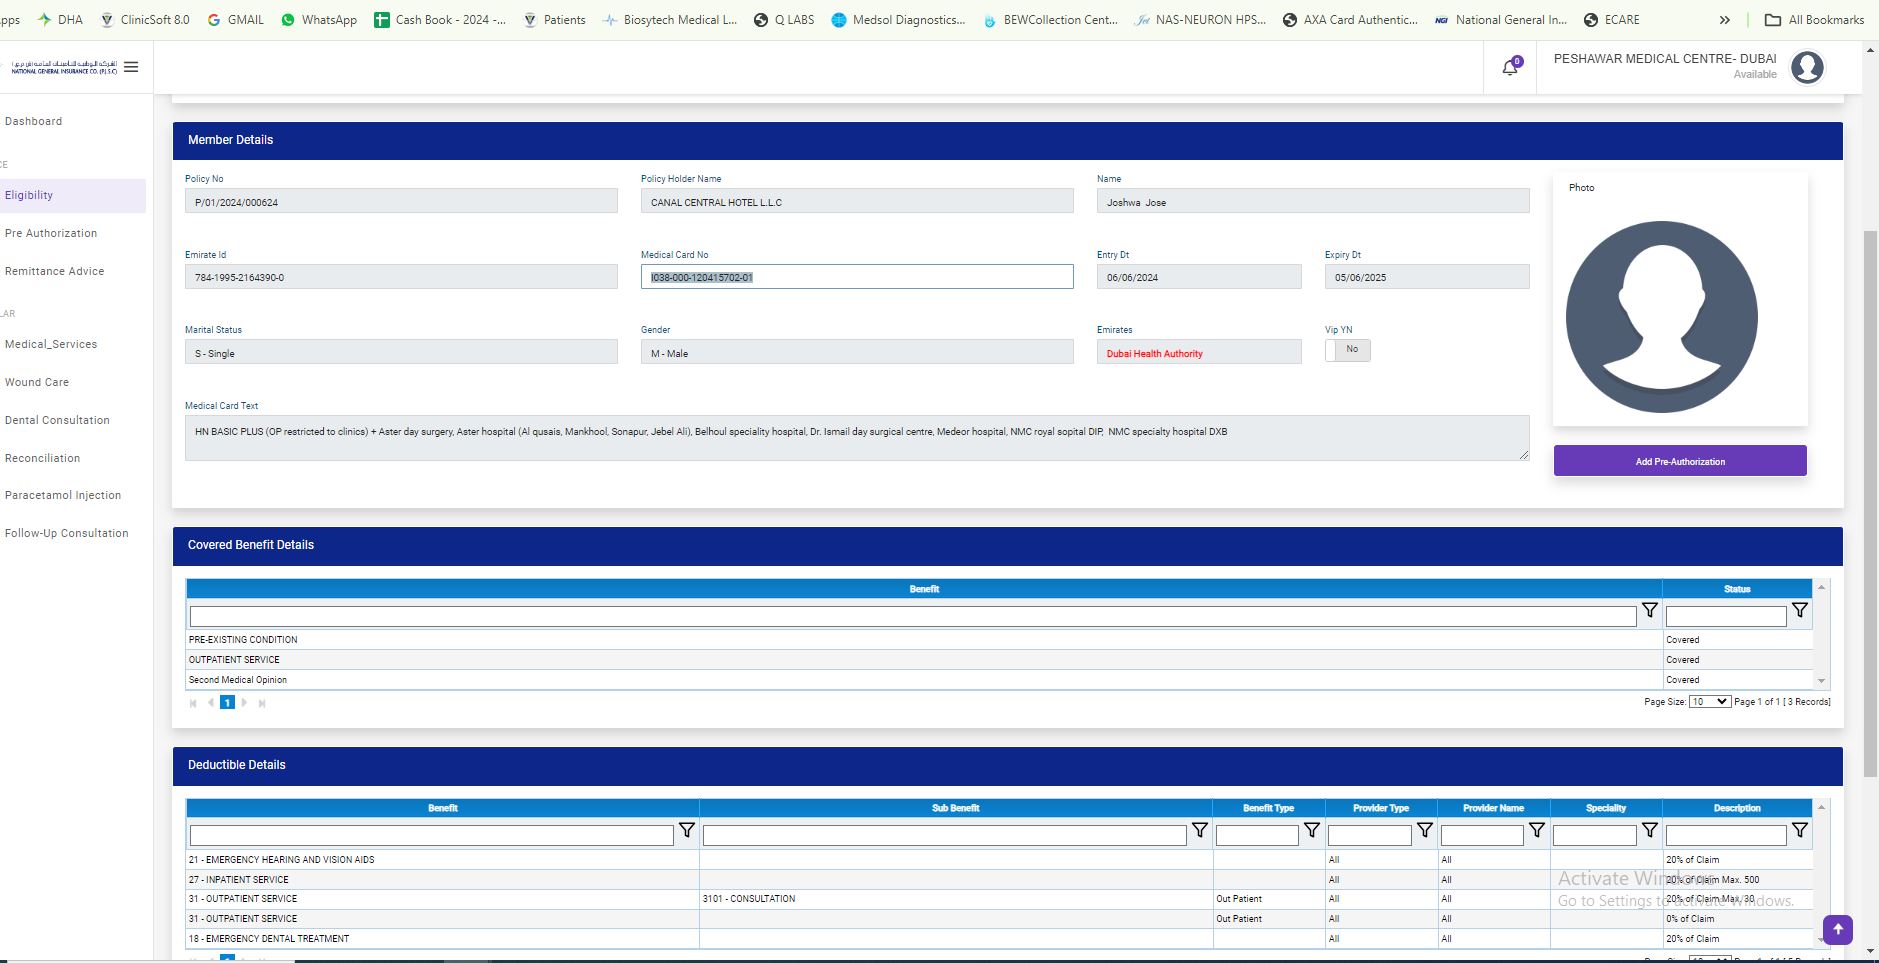Click the scroll-to-top arrow button
1879x963 pixels.
point(1837,929)
